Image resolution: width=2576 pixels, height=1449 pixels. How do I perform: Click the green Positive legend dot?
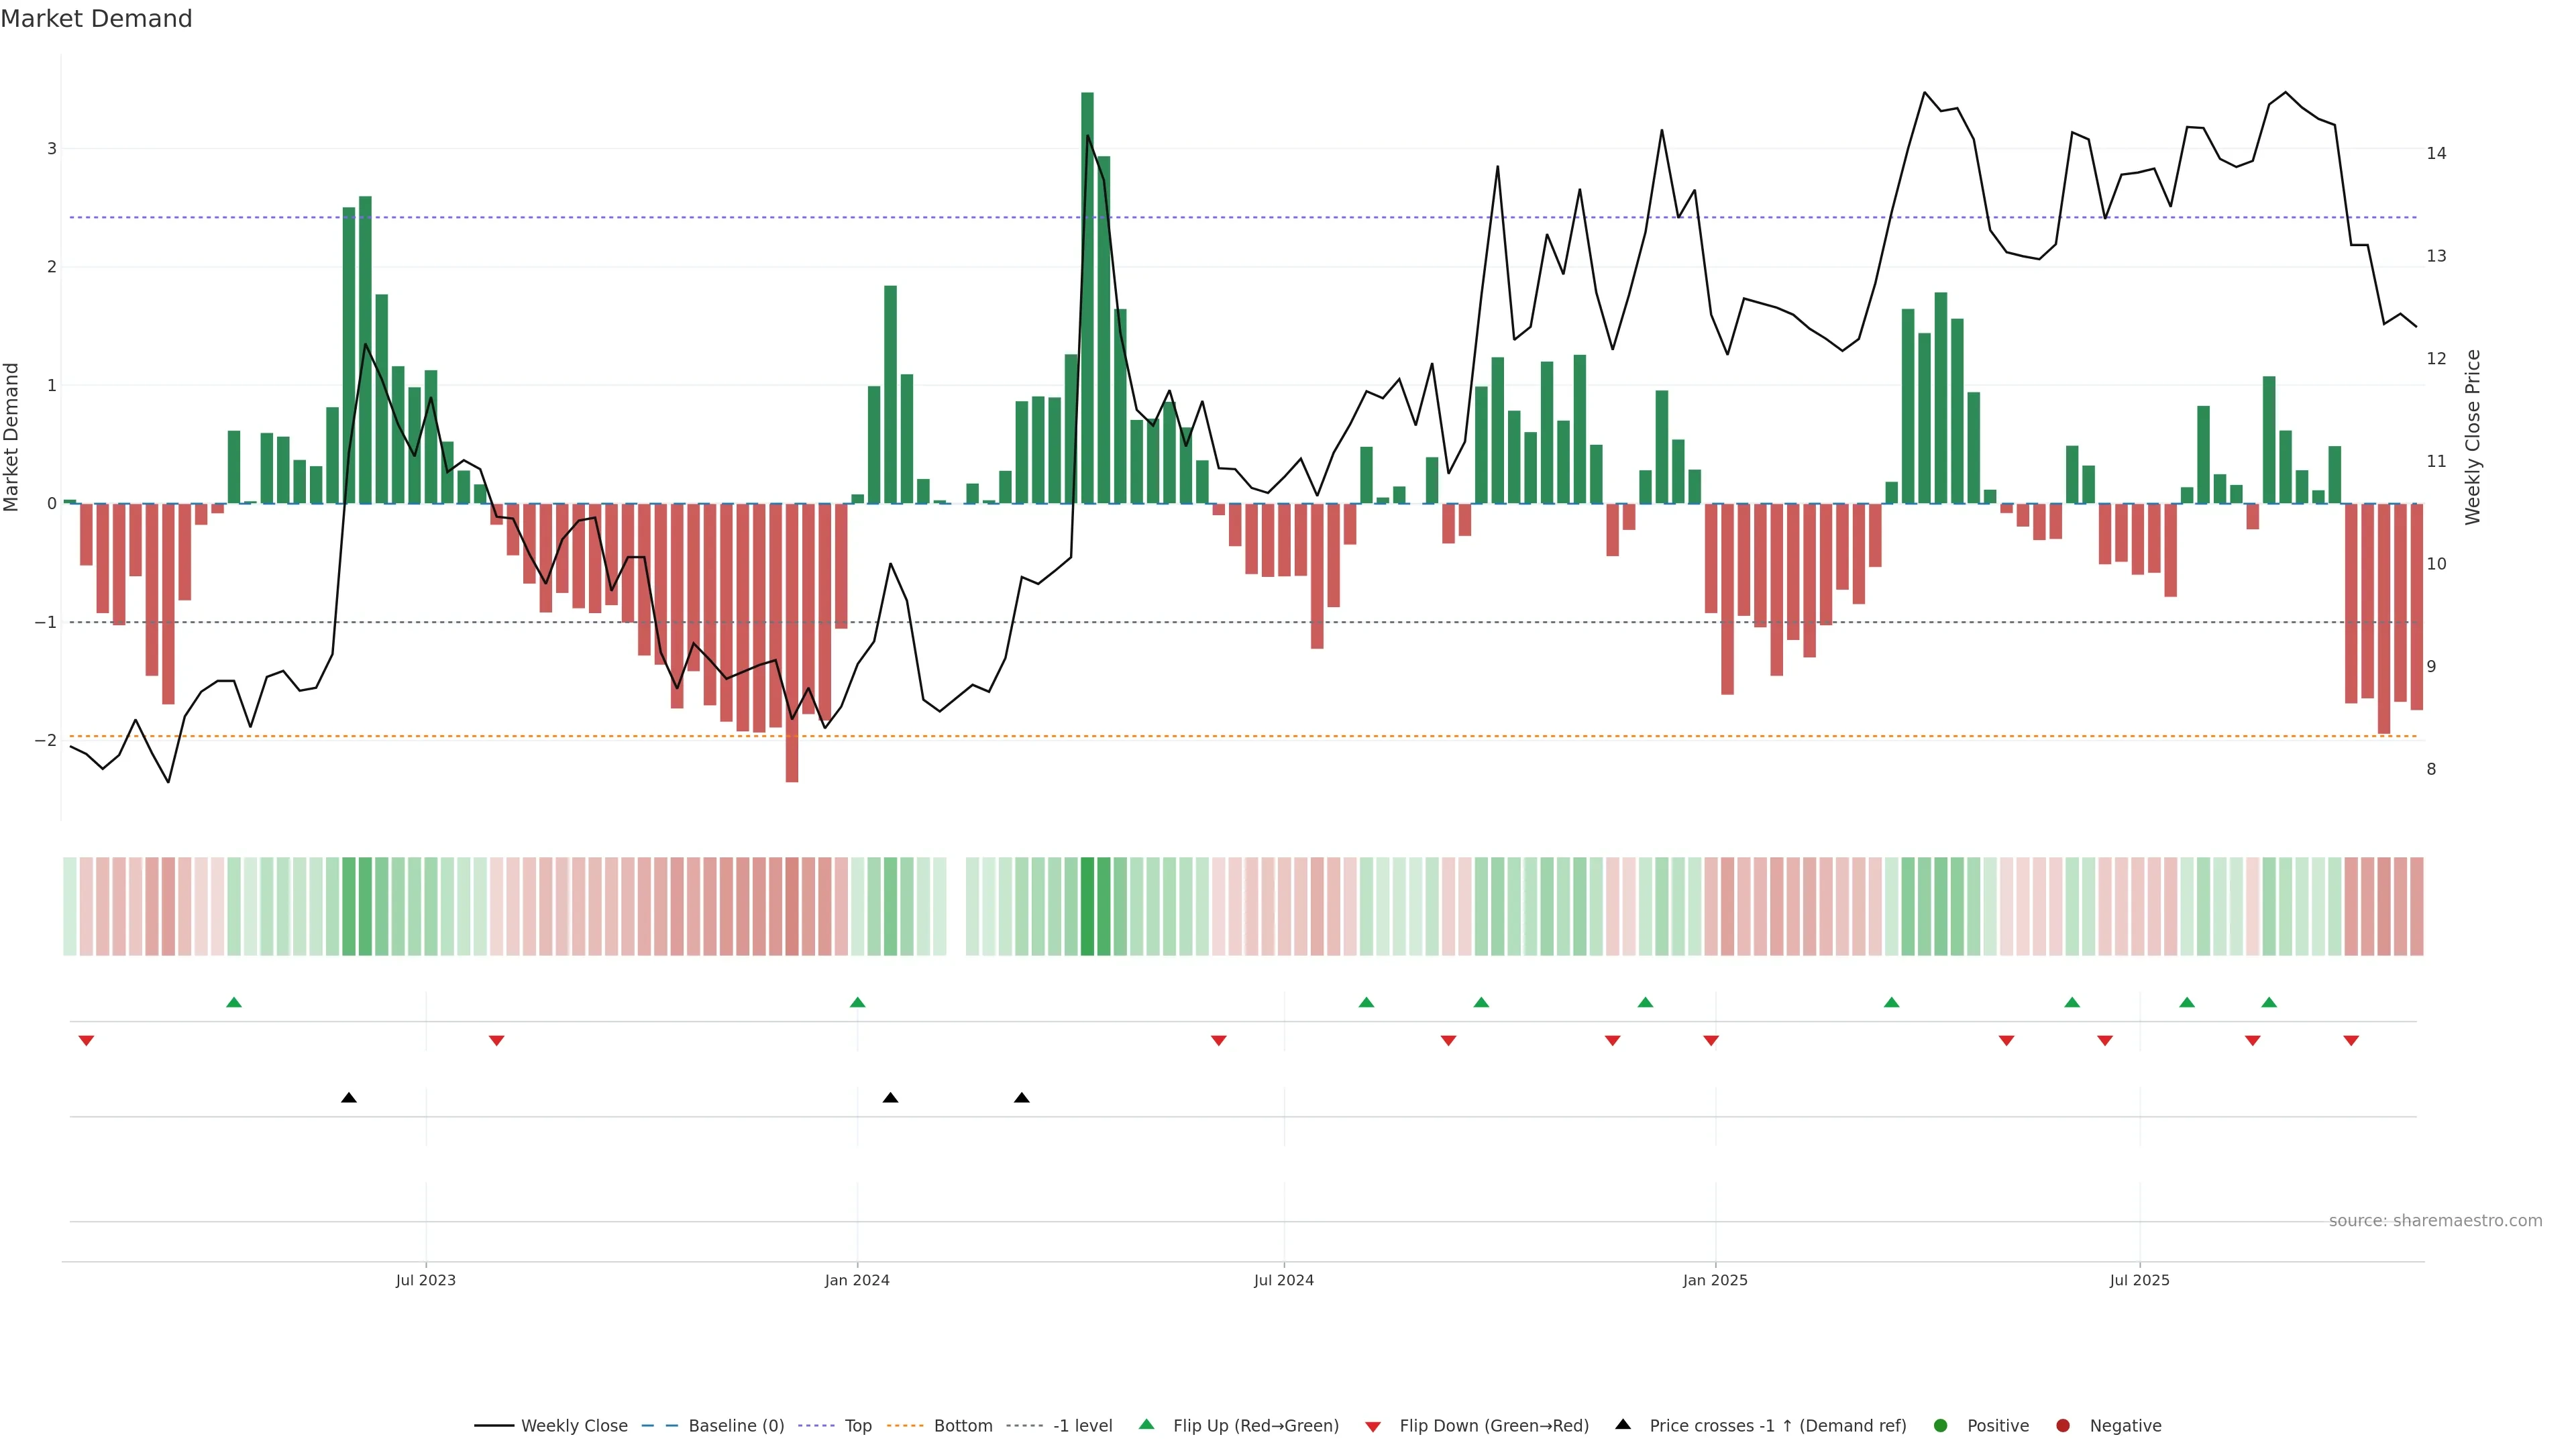click(x=1940, y=1426)
